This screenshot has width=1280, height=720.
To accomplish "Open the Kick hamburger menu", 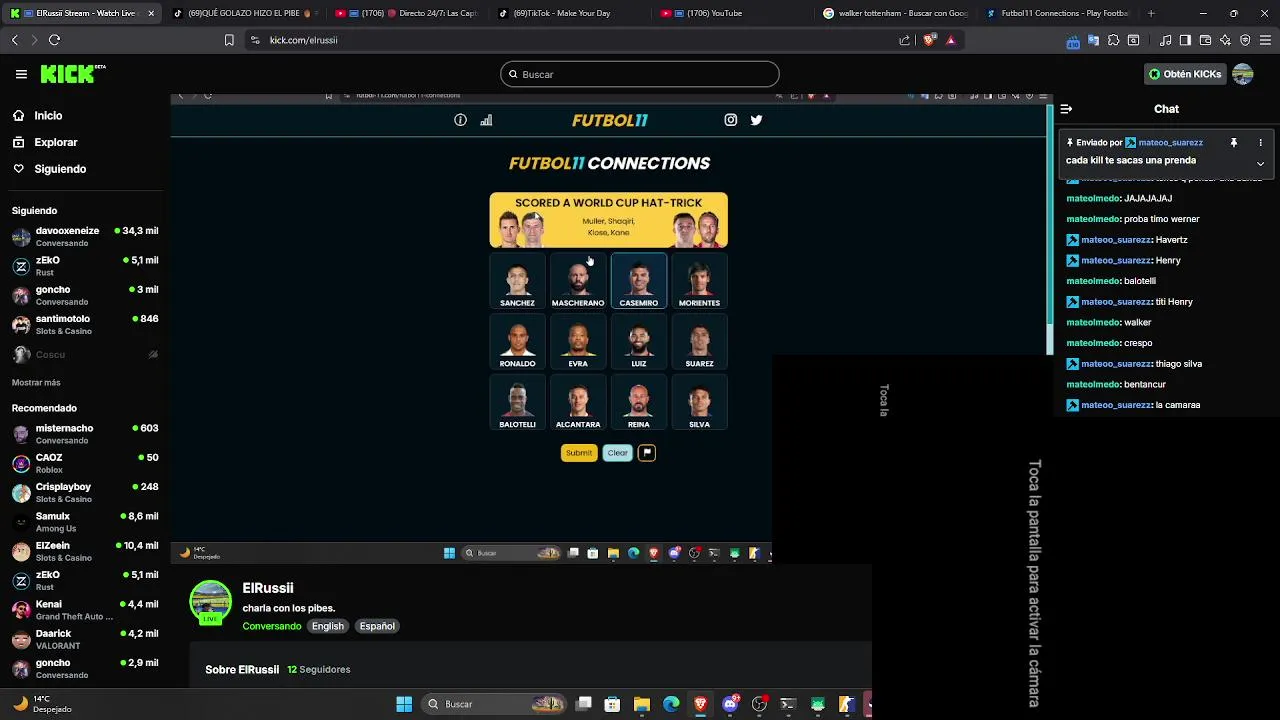I will 21,74.
